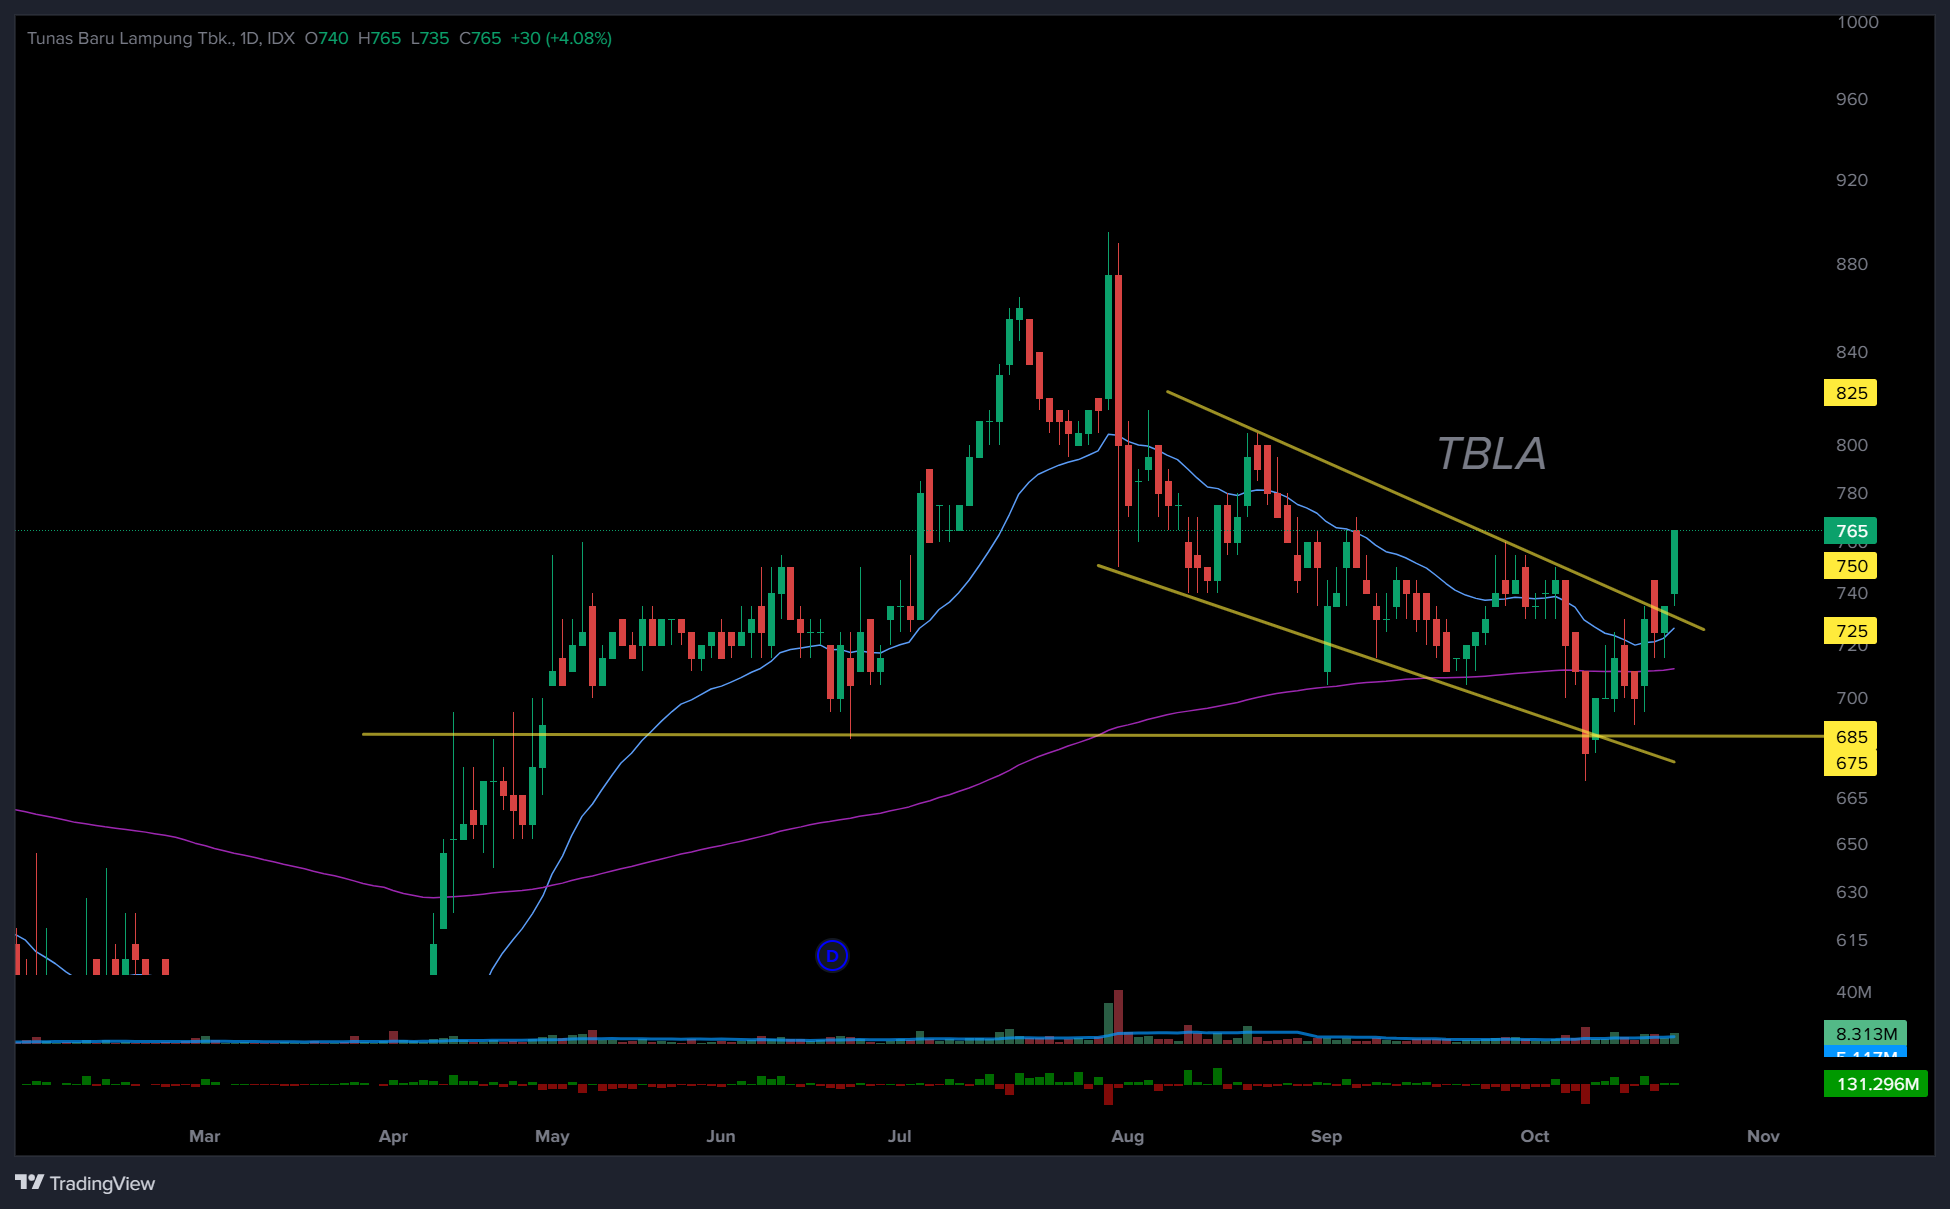
Task: Click the yellow 675 price label
Action: (1850, 763)
